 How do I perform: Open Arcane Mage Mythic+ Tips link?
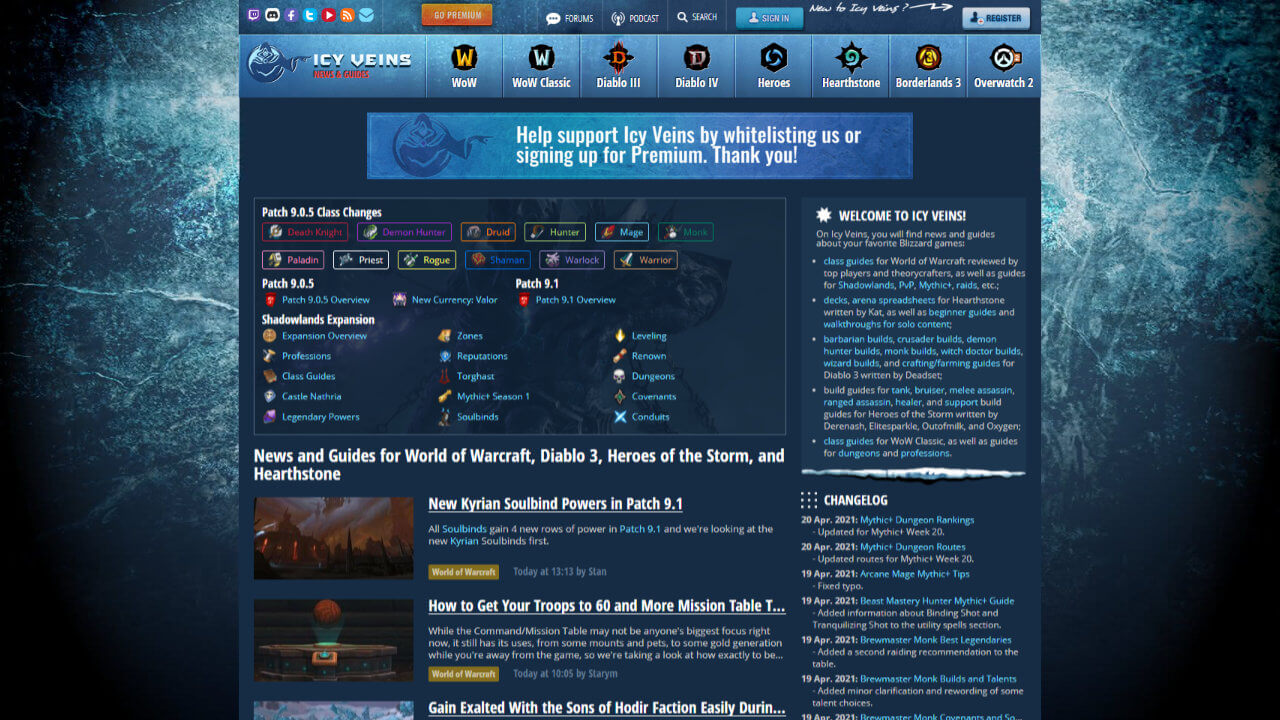915,574
